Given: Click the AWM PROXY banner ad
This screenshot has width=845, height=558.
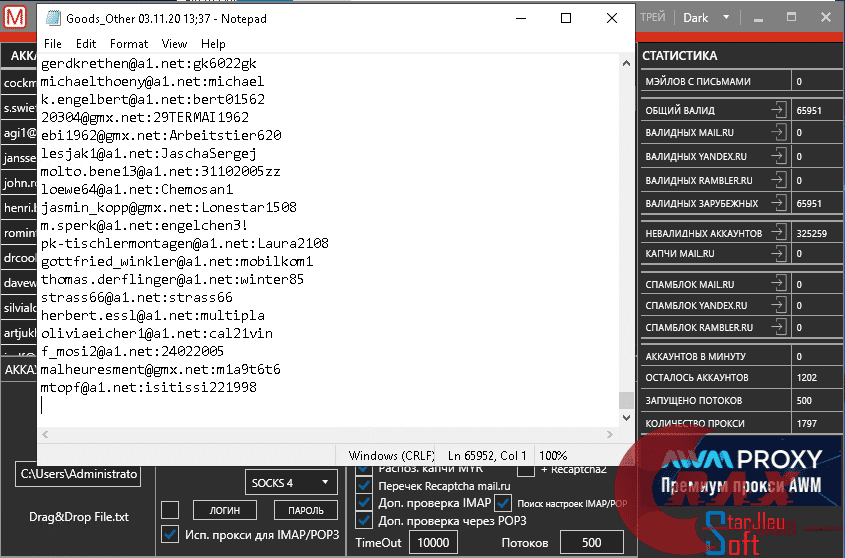Looking at the screenshot, I should (x=741, y=470).
